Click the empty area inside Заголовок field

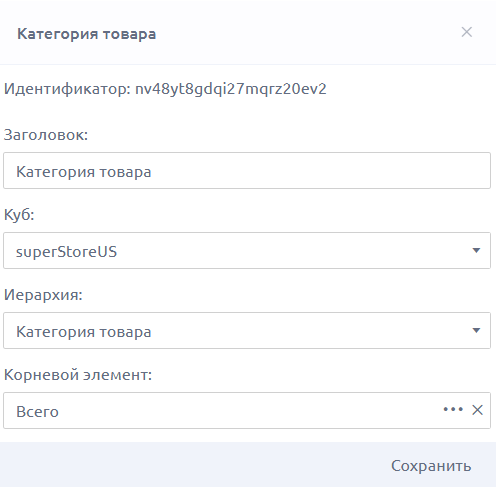pyautogui.click(x=320, y=171)
